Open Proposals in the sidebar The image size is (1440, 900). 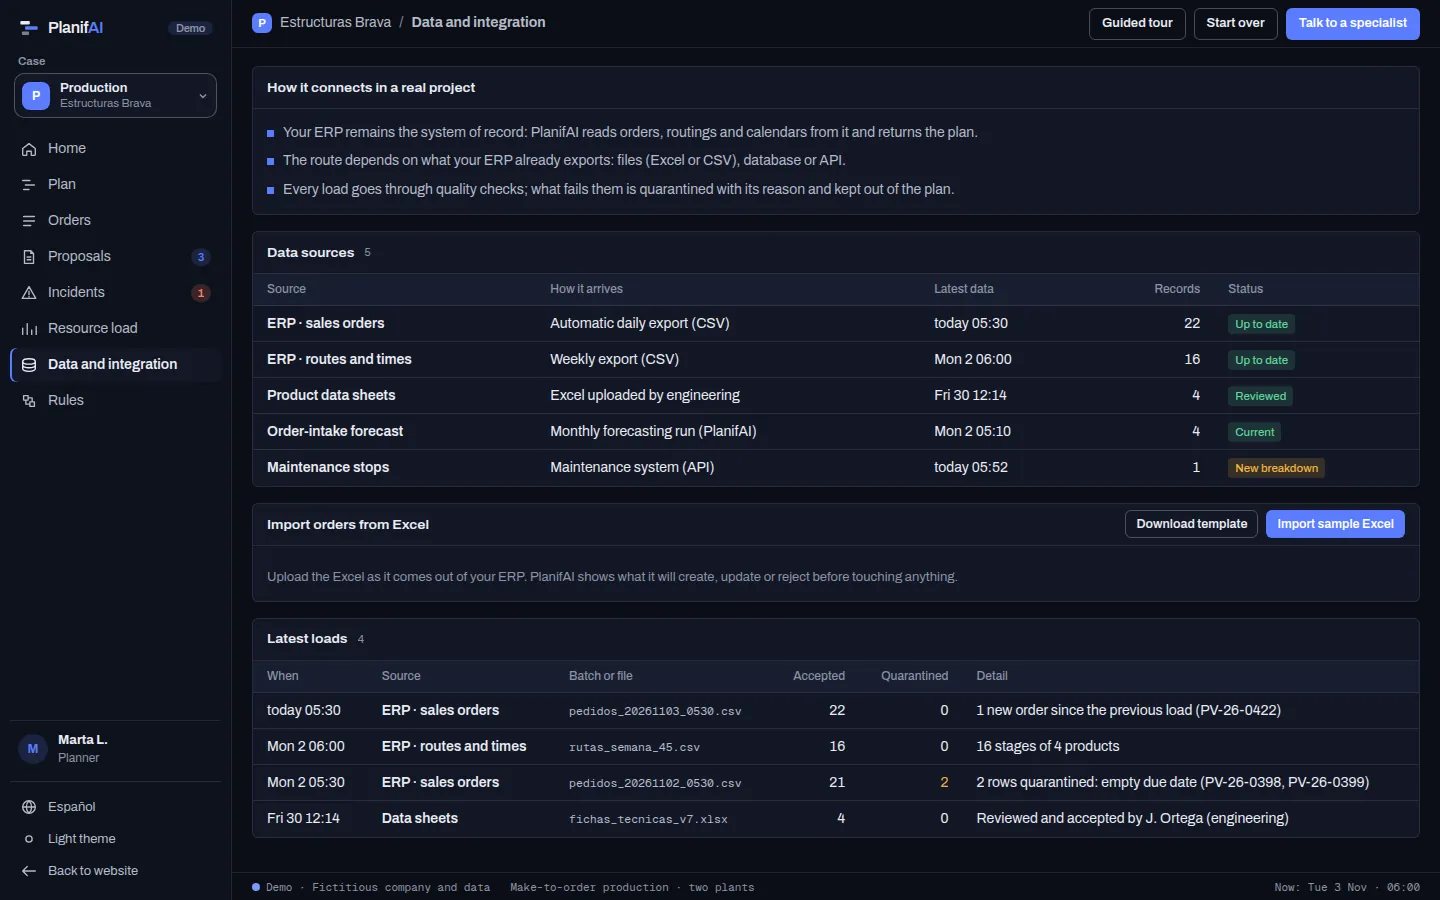[x=115, y=256]
